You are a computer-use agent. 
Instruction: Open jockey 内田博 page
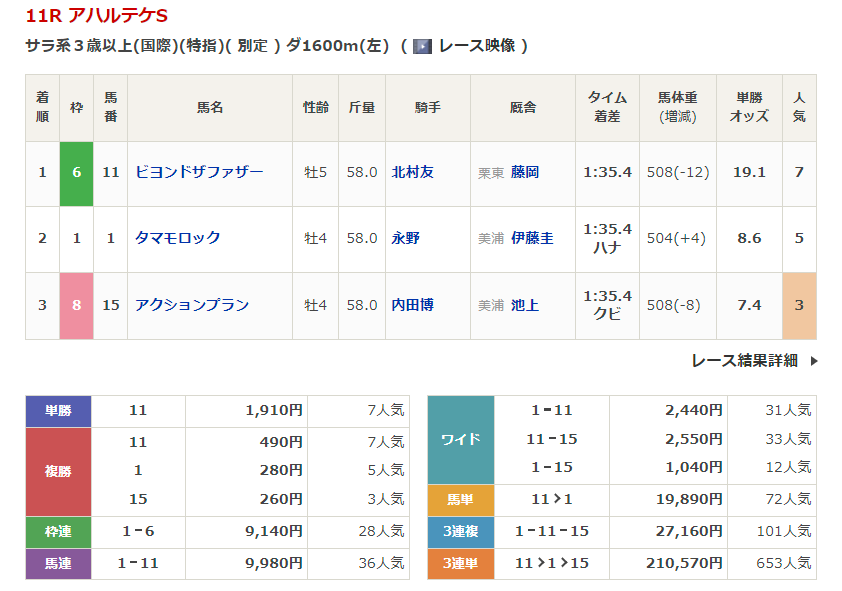[x=412, y=305]
